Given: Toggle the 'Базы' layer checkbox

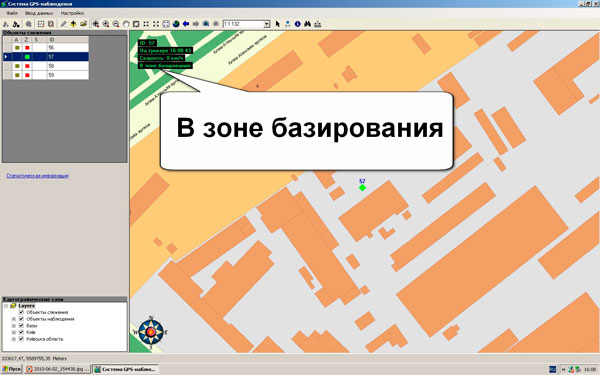Looking at the screenshot, I should coord(21,326).
